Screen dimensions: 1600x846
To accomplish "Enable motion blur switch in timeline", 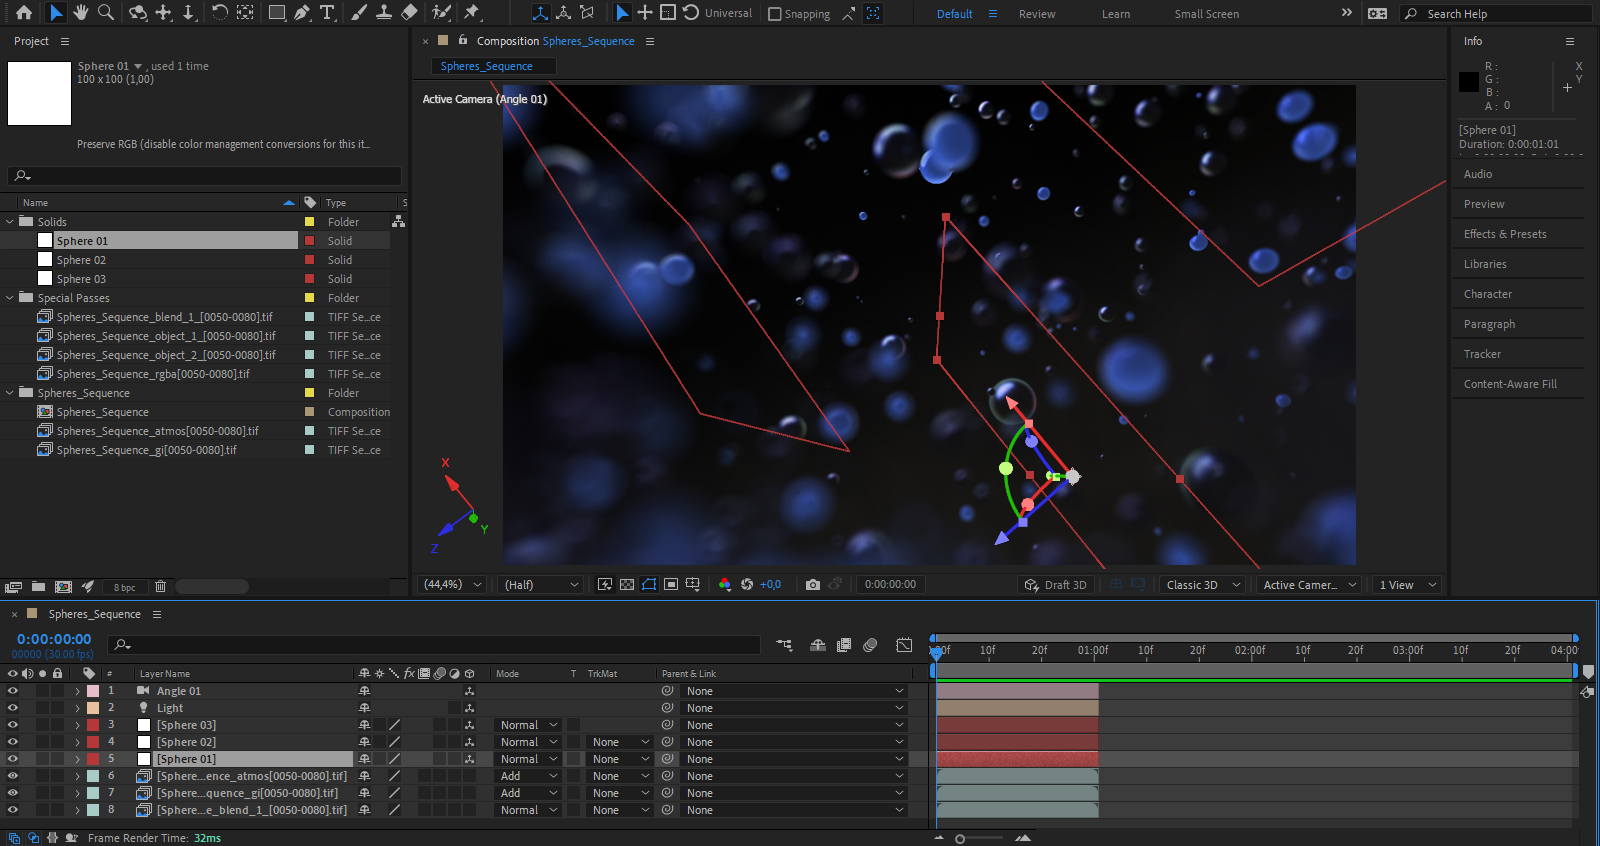I will 870,645.
